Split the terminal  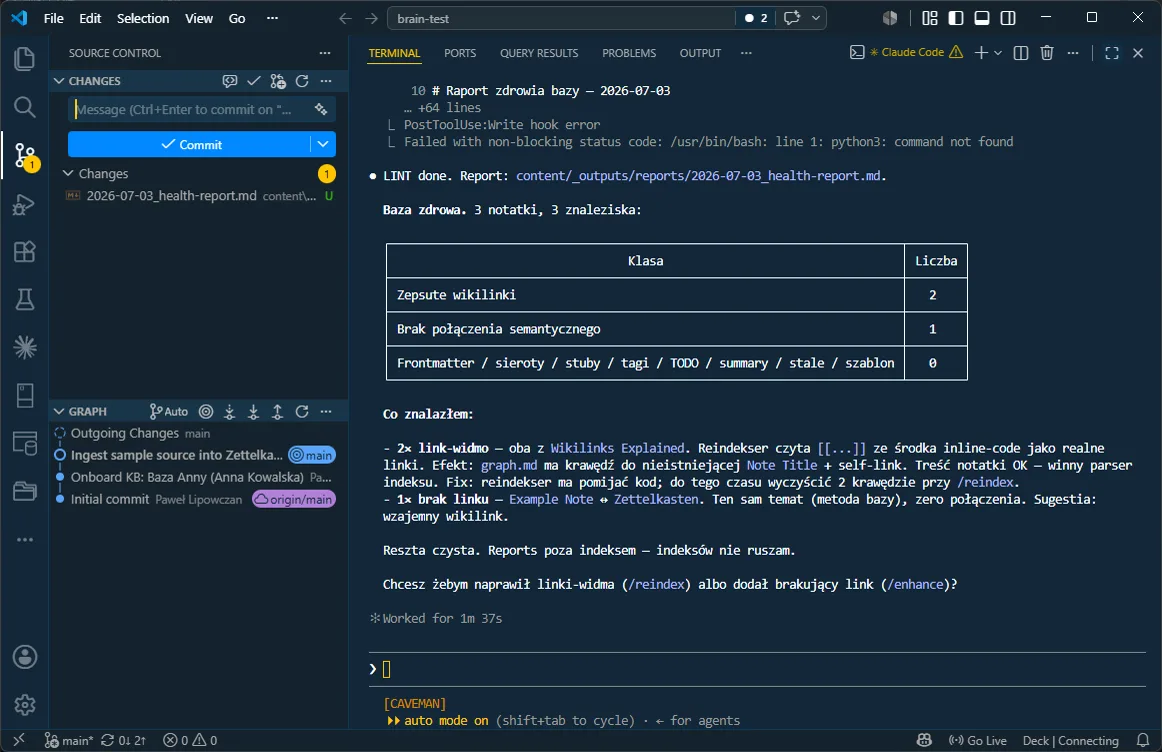[x=1020, y=53]
